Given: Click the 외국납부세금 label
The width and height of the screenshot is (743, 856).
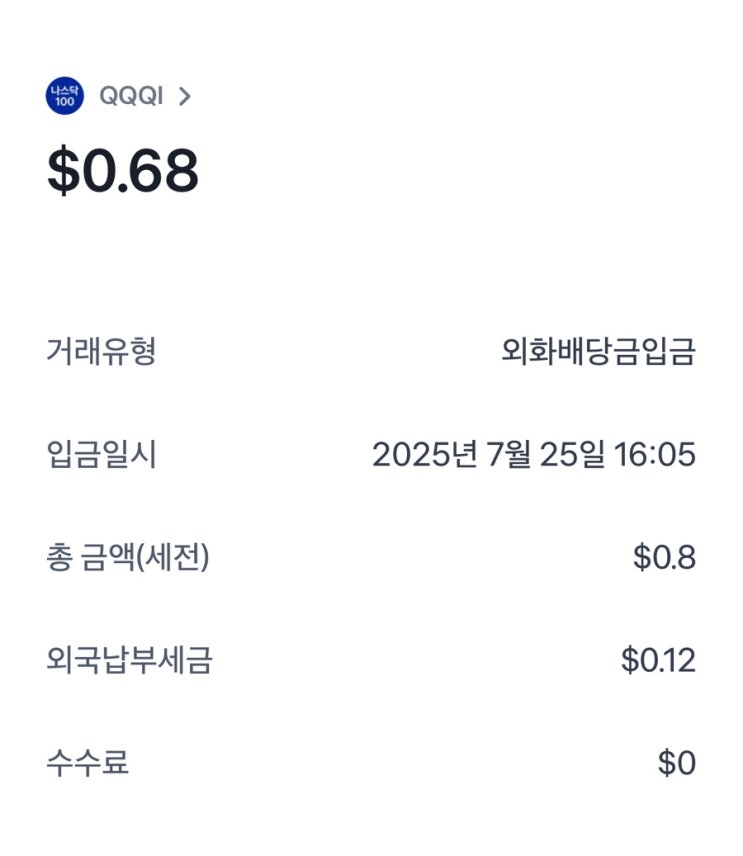Looking at the screenshot, I should [129, 661].
